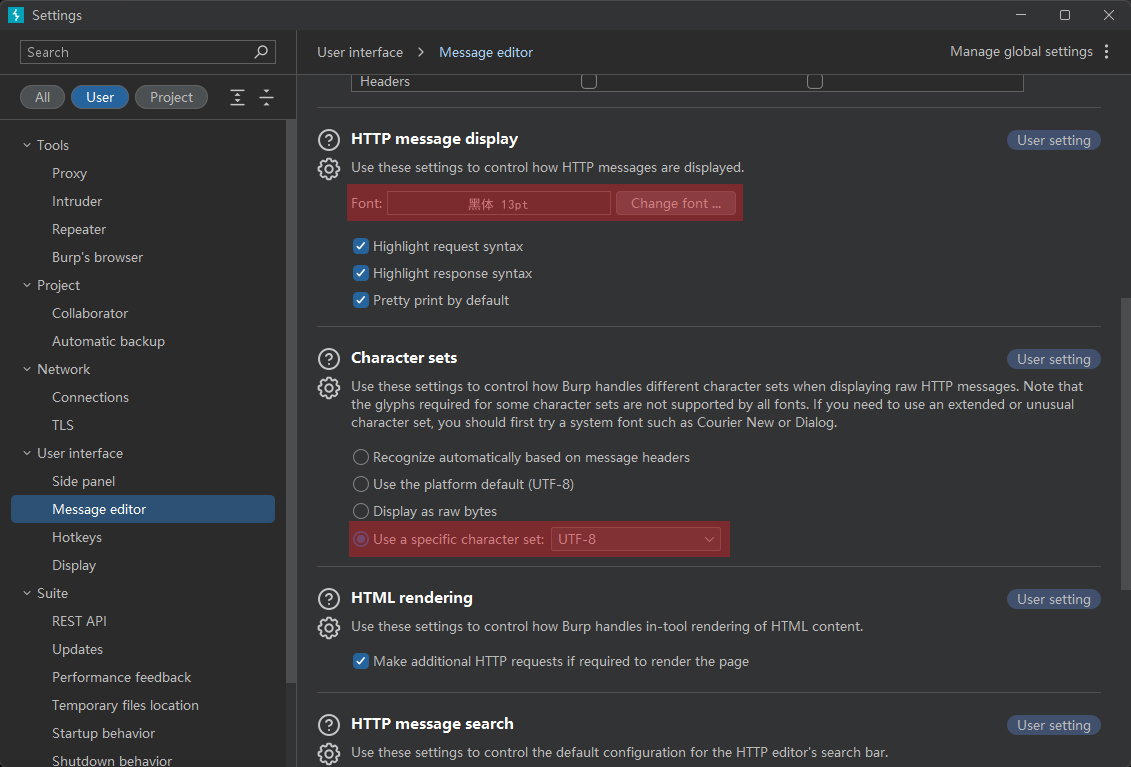This screenshot has width=1131, height=767.
Task: Check the second Headers row checkbox
Action: click(x=815, y=81)
